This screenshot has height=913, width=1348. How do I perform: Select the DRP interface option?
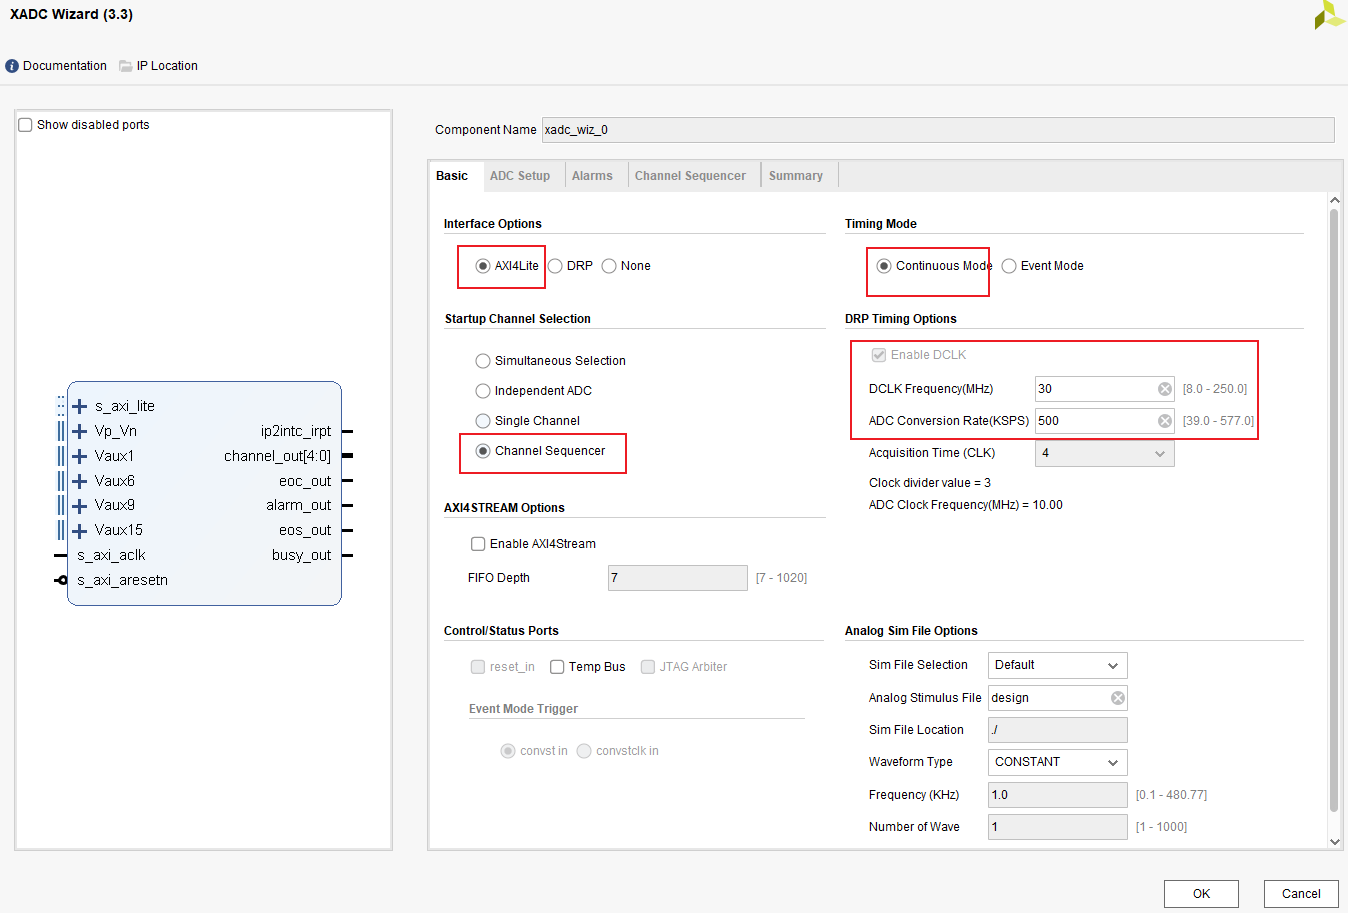pyautogui.click(x=555, y=266)
